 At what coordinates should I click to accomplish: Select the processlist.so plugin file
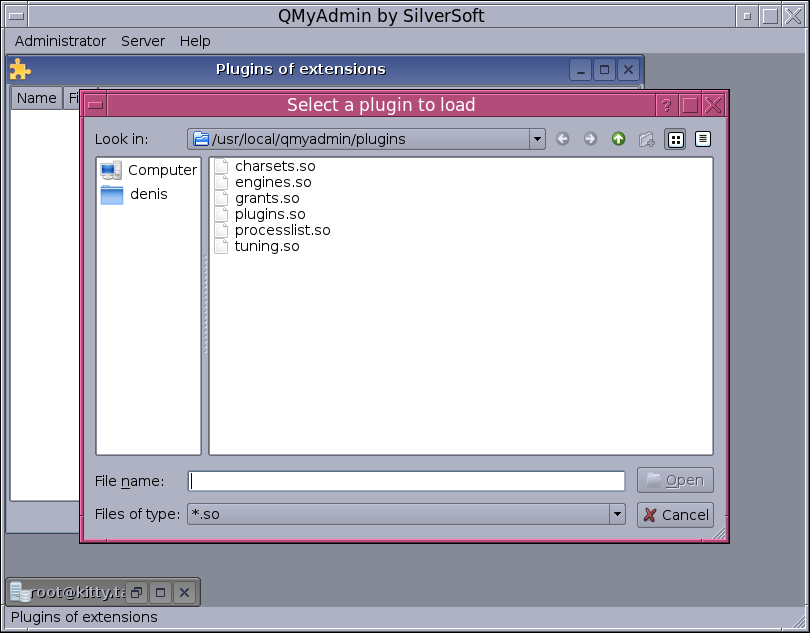[282, 230]
